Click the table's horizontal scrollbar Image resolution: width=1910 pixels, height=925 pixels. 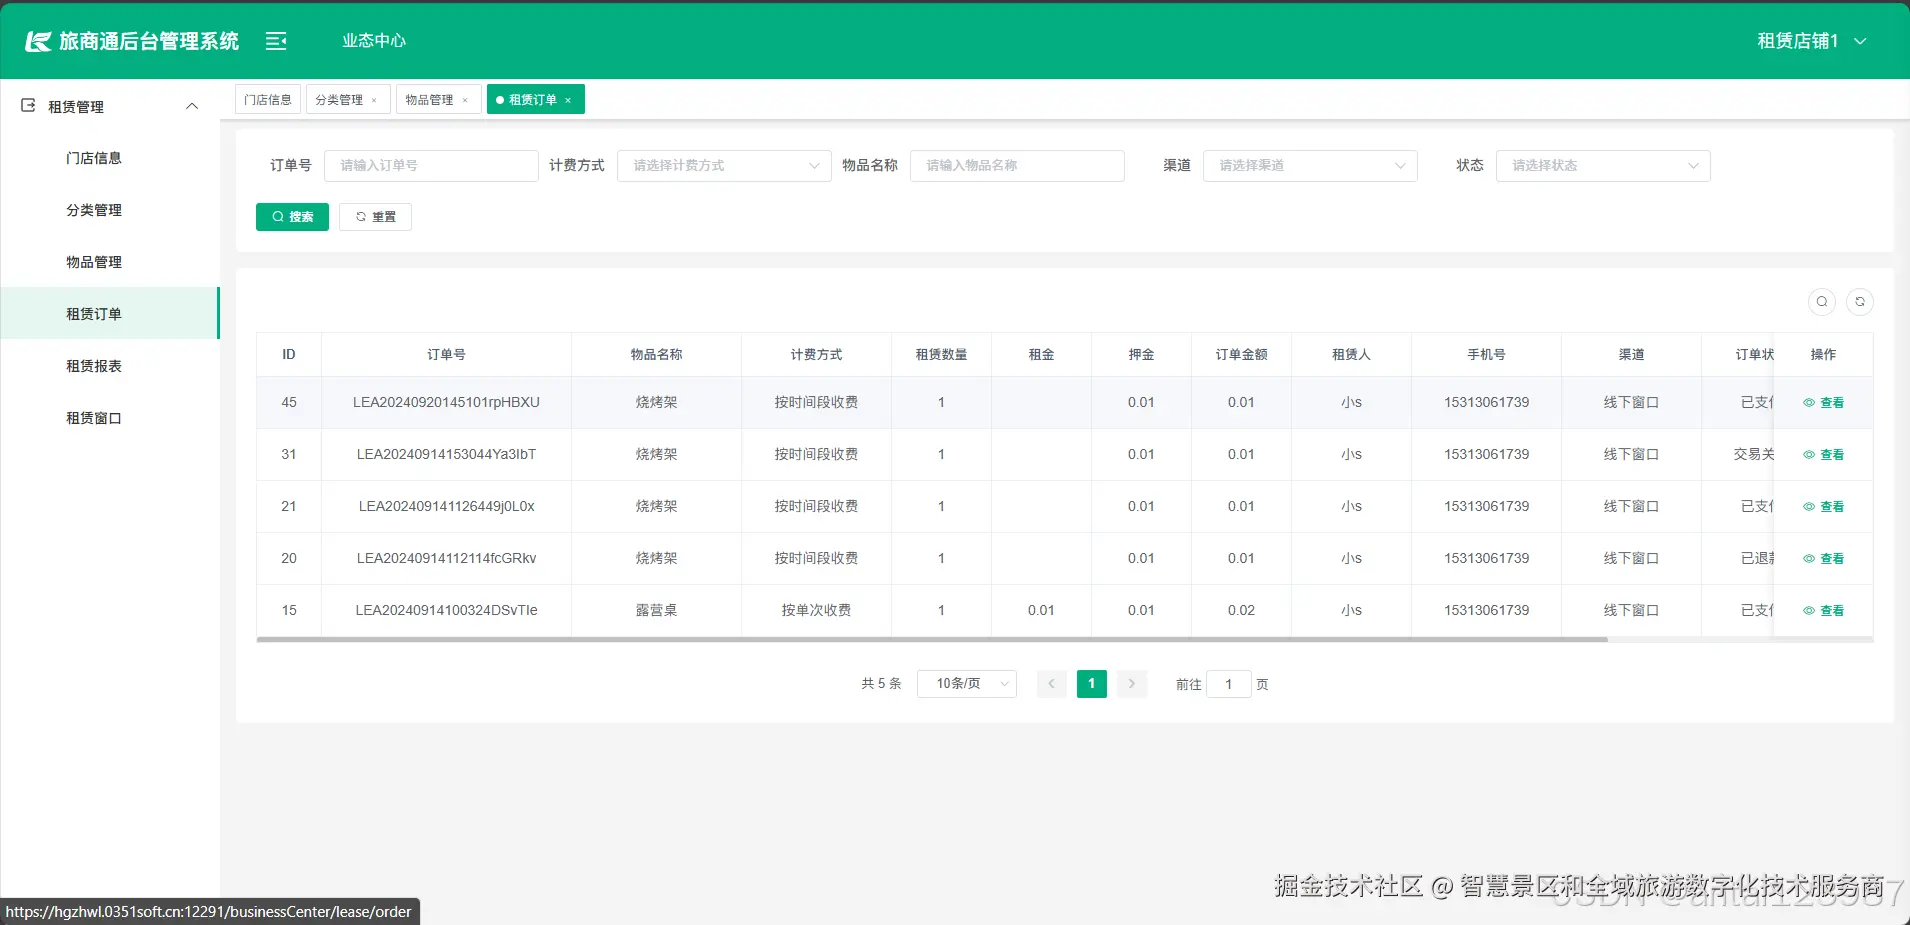point(932,639)
